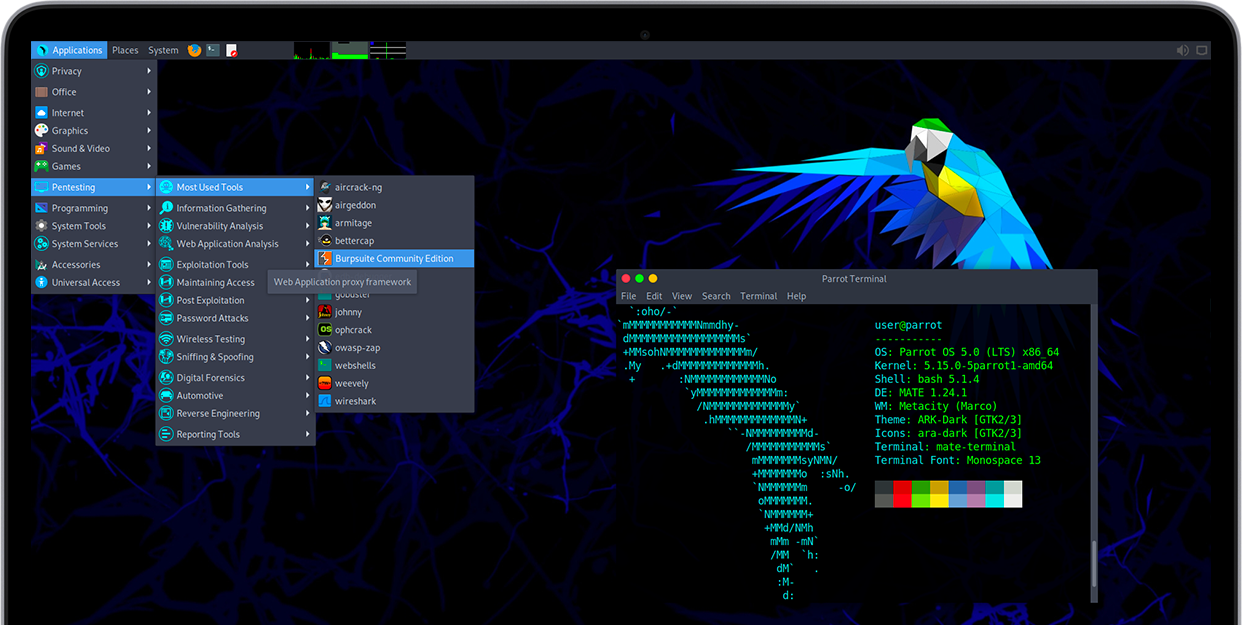Image resolution: width=1242 pixels, height=625 pixels.
Task: Expand the Wireless Testing submenu arrow
Action: tap(308, 339)
